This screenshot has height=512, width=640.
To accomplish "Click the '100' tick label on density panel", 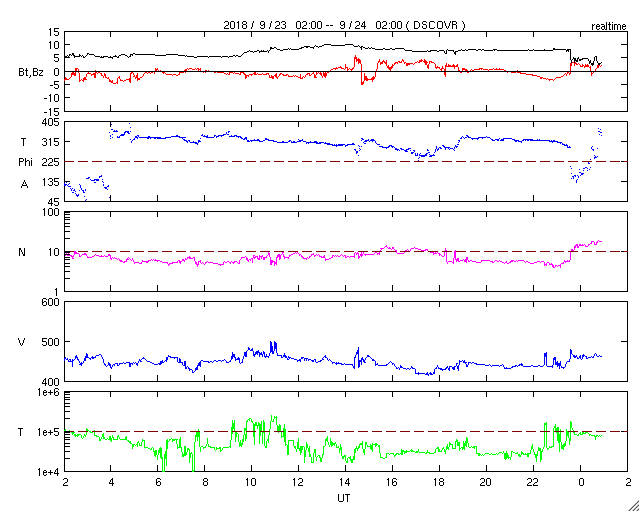I will click(x=52, y=213).
